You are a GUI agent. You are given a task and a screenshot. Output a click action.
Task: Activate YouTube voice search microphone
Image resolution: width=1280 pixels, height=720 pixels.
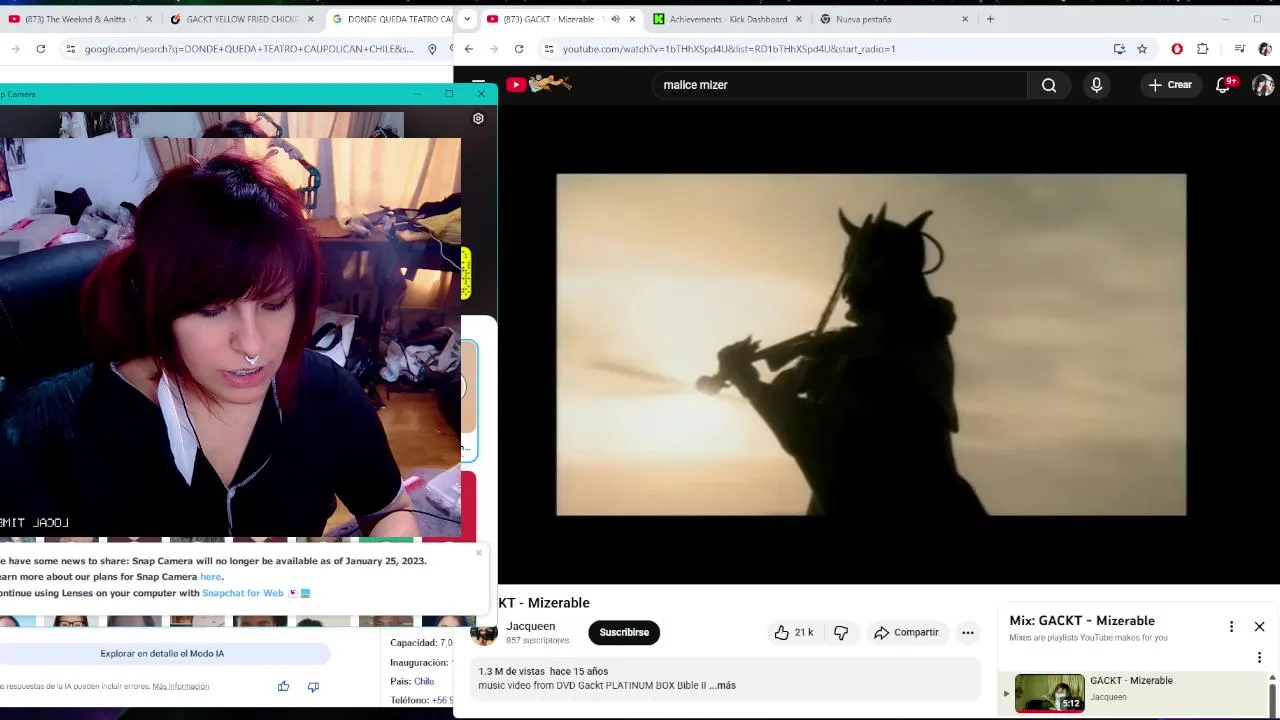(x=1096, y=85)
